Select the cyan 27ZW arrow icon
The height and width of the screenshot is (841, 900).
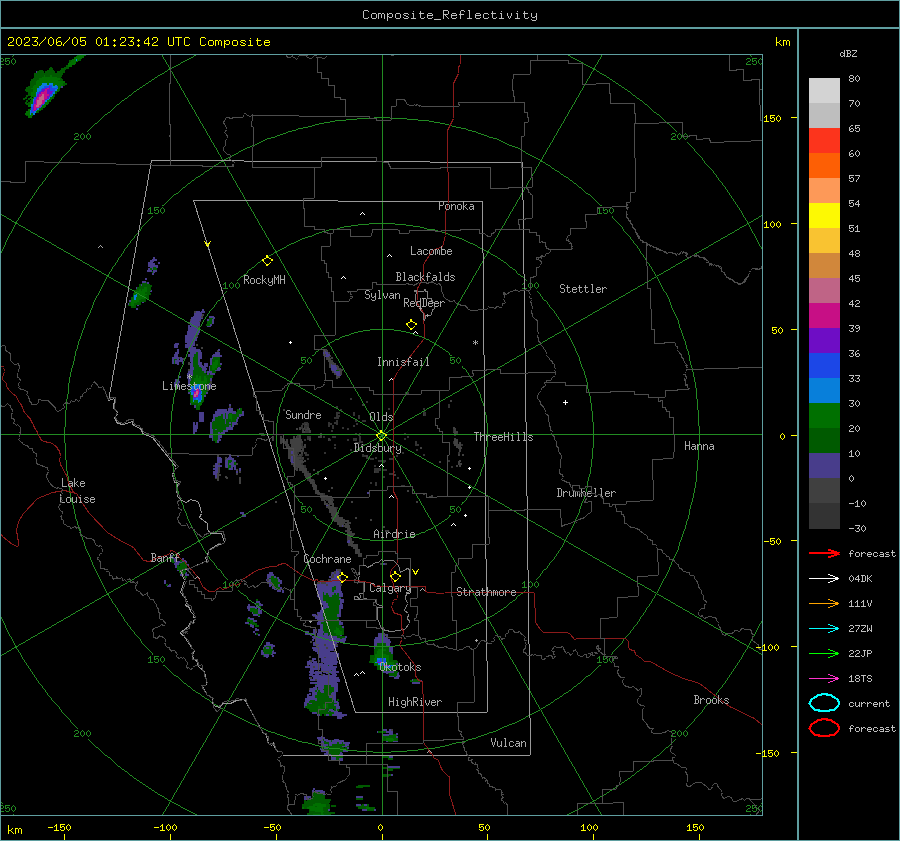824,629
